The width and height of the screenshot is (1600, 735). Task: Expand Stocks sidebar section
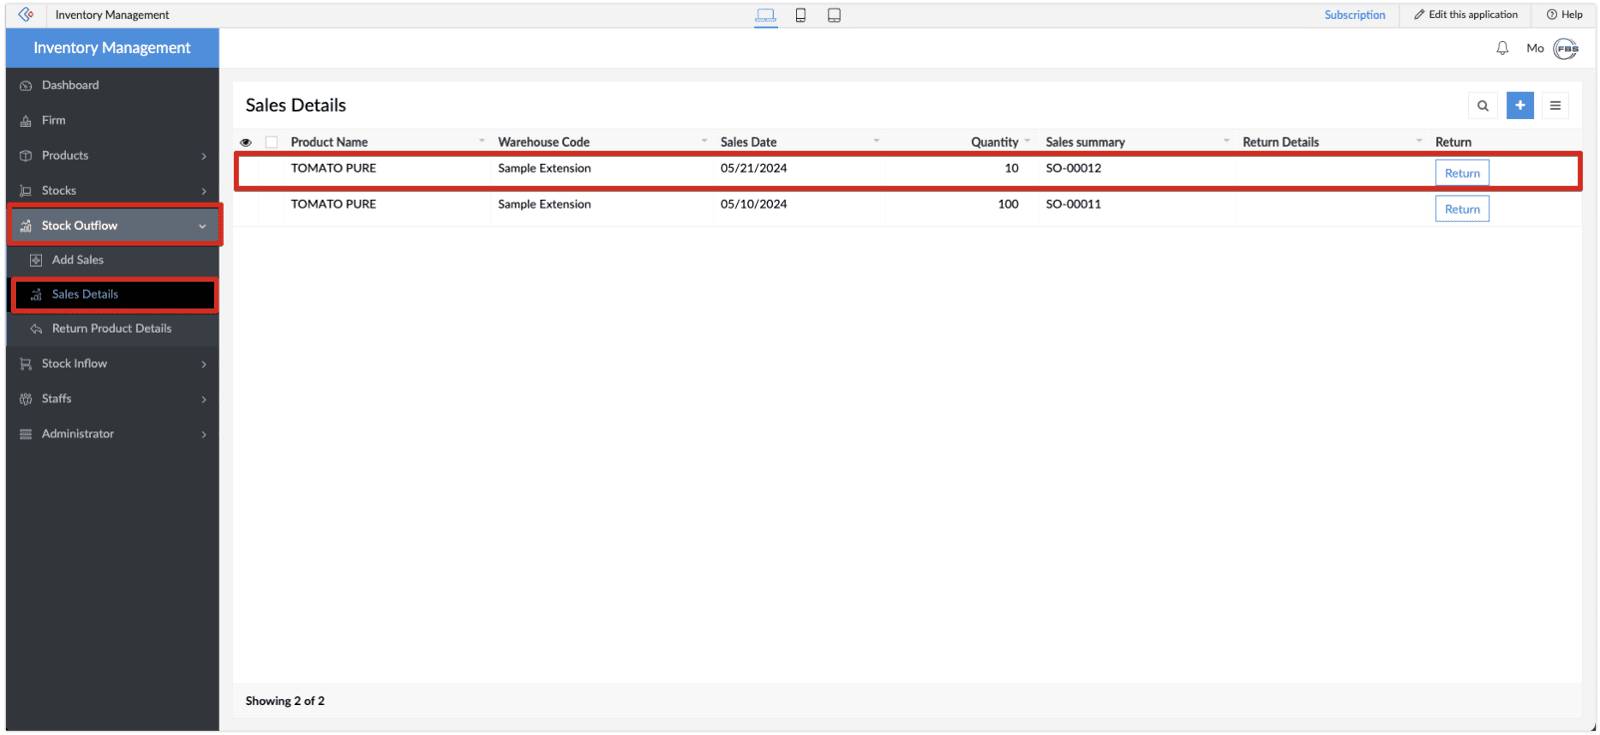point(112,190)
